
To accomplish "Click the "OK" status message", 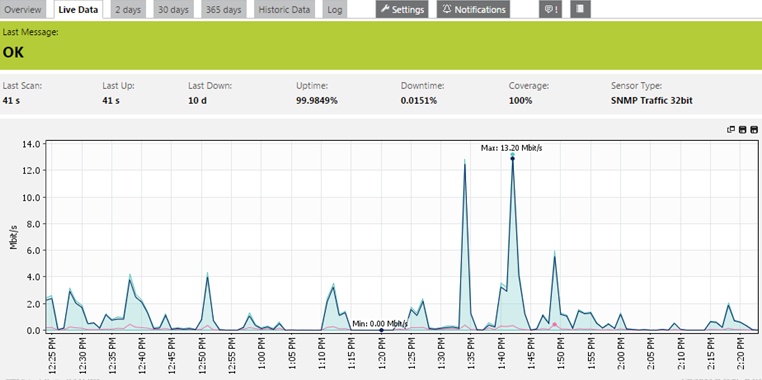I will (x=13, y=52).
